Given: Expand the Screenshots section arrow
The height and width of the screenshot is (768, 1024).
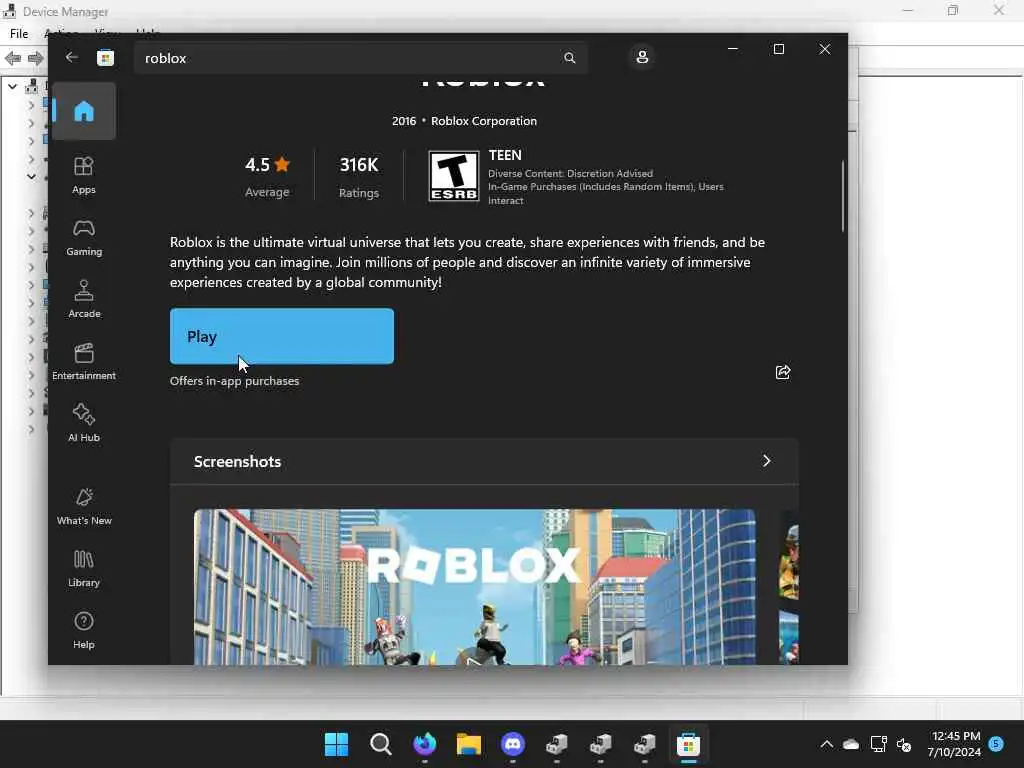Looking at the screenshot, I should click(767, 461).
